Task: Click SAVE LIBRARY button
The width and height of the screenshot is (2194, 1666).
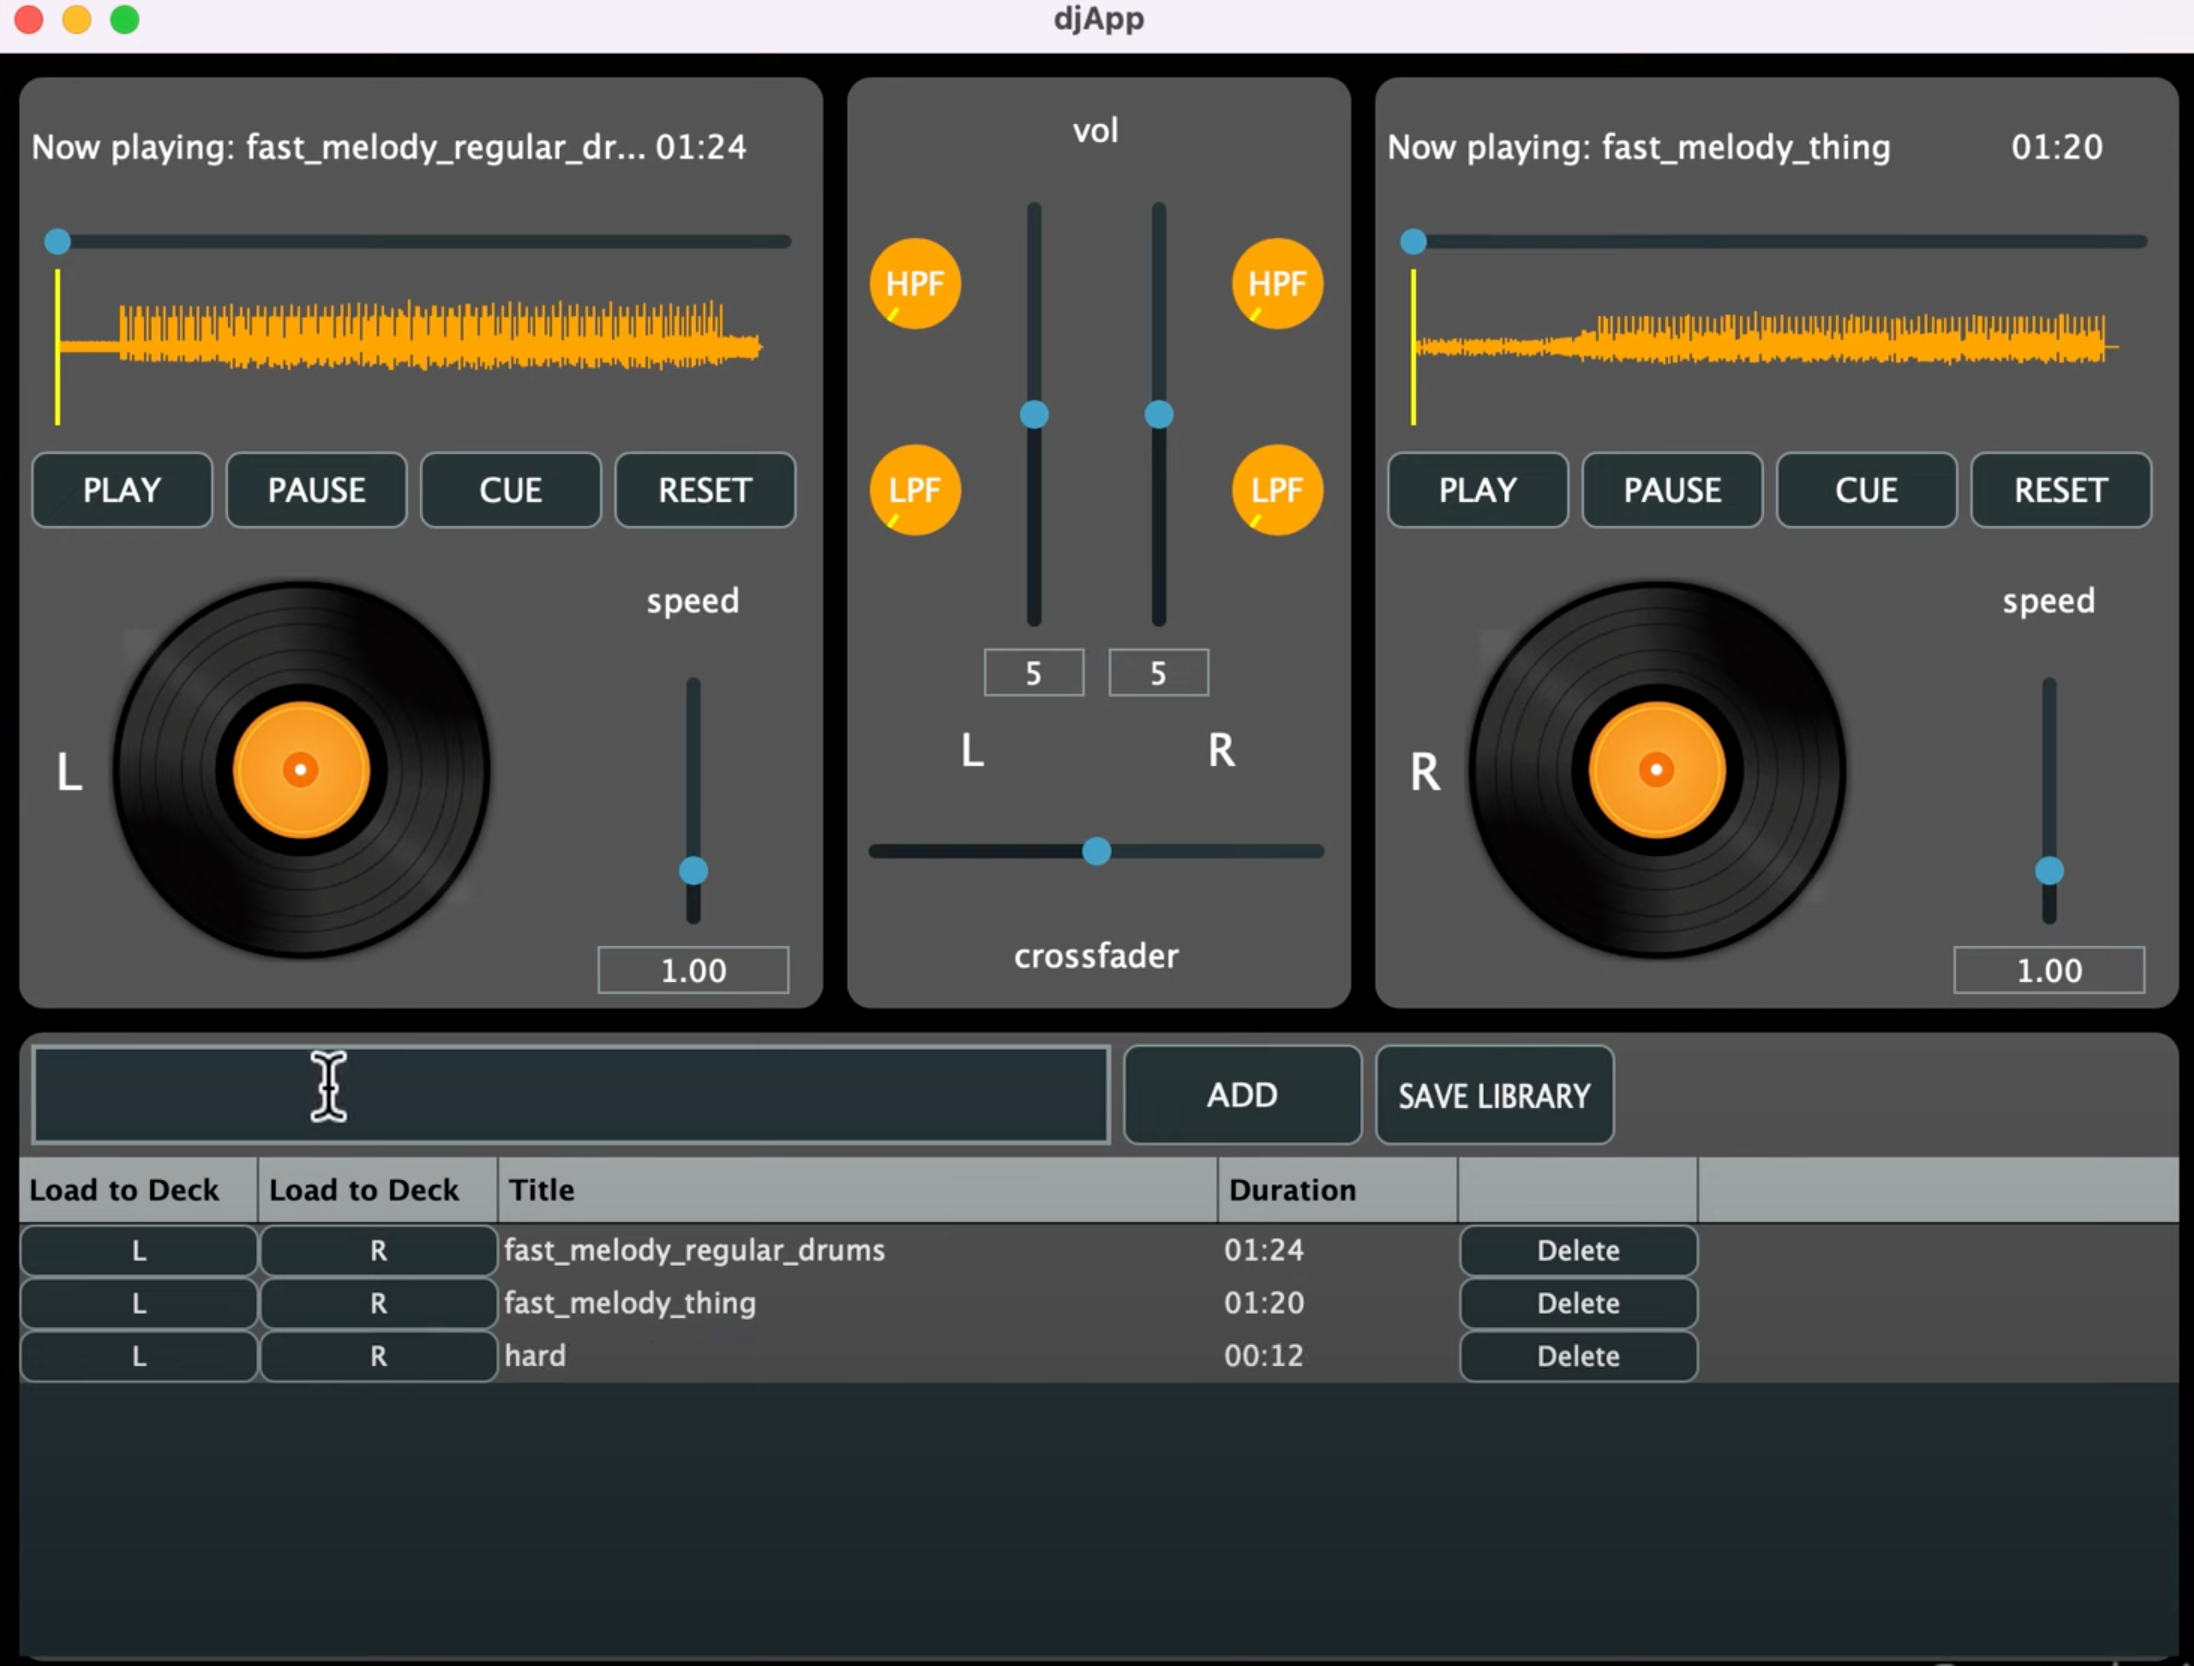Action: pyautogui.click(x=1494, y=1095)
